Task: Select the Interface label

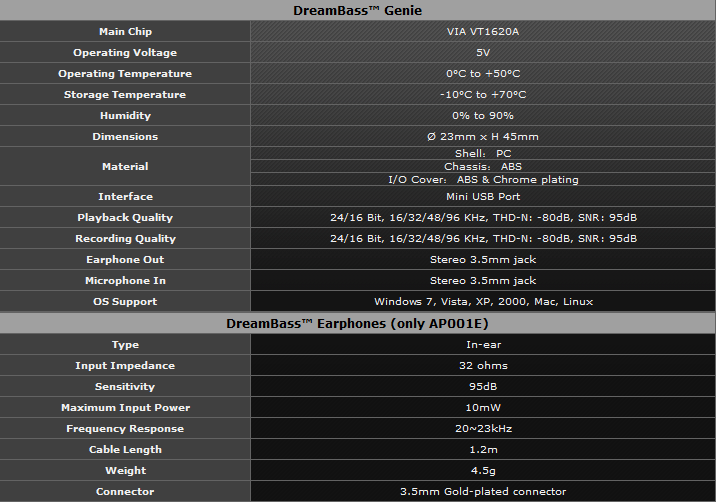Action: [125, 196]
